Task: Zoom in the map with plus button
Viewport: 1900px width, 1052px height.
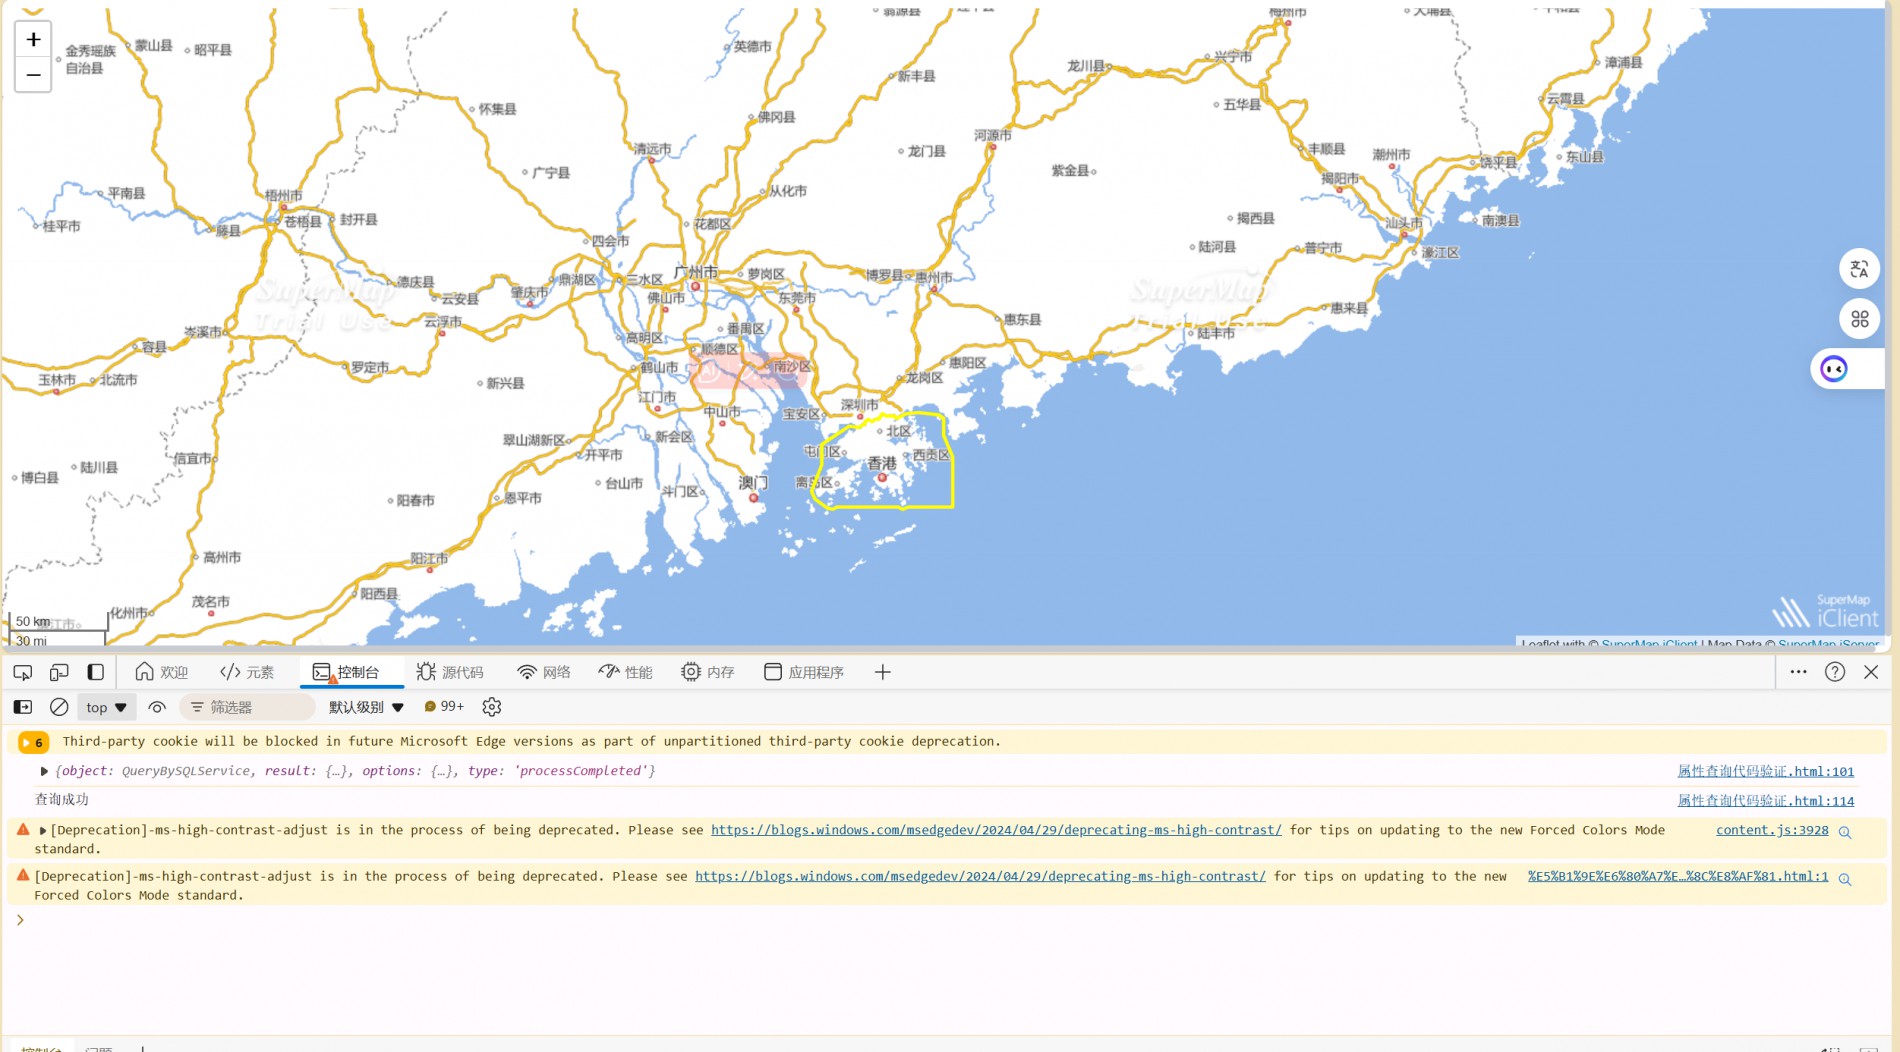Action: 33,39
